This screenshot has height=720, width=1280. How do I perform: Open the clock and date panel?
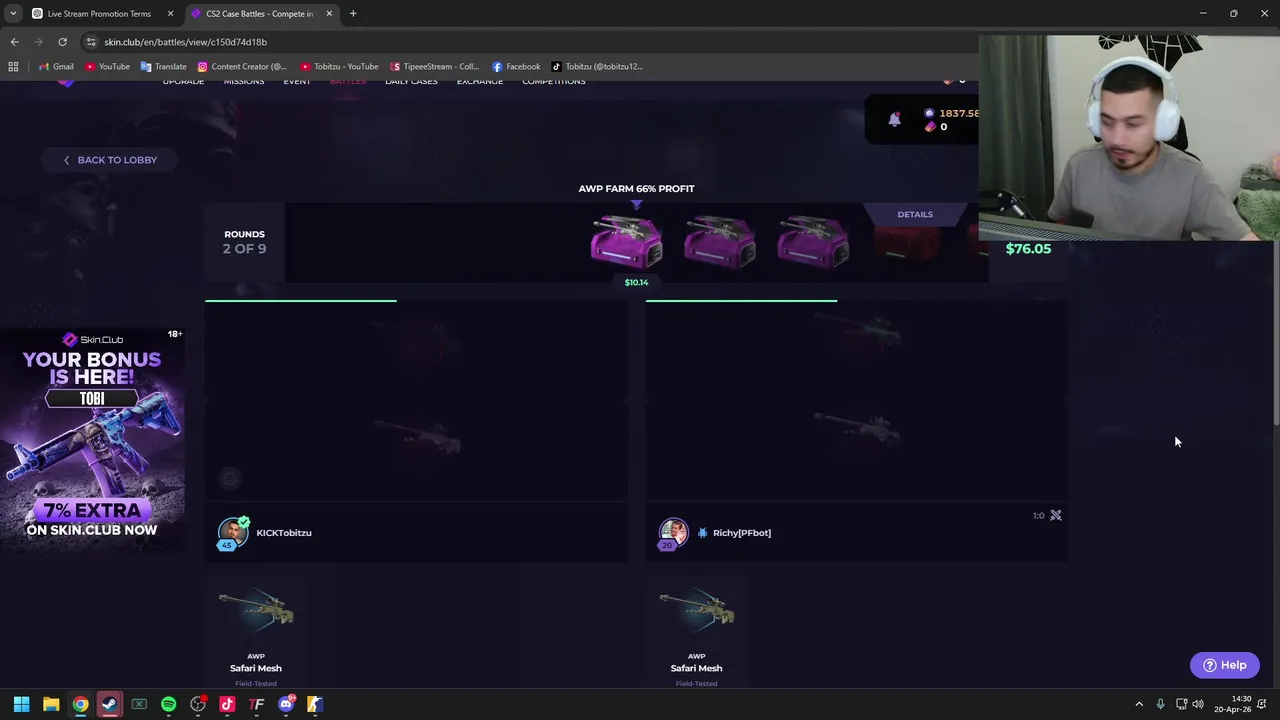(1232, 704)
